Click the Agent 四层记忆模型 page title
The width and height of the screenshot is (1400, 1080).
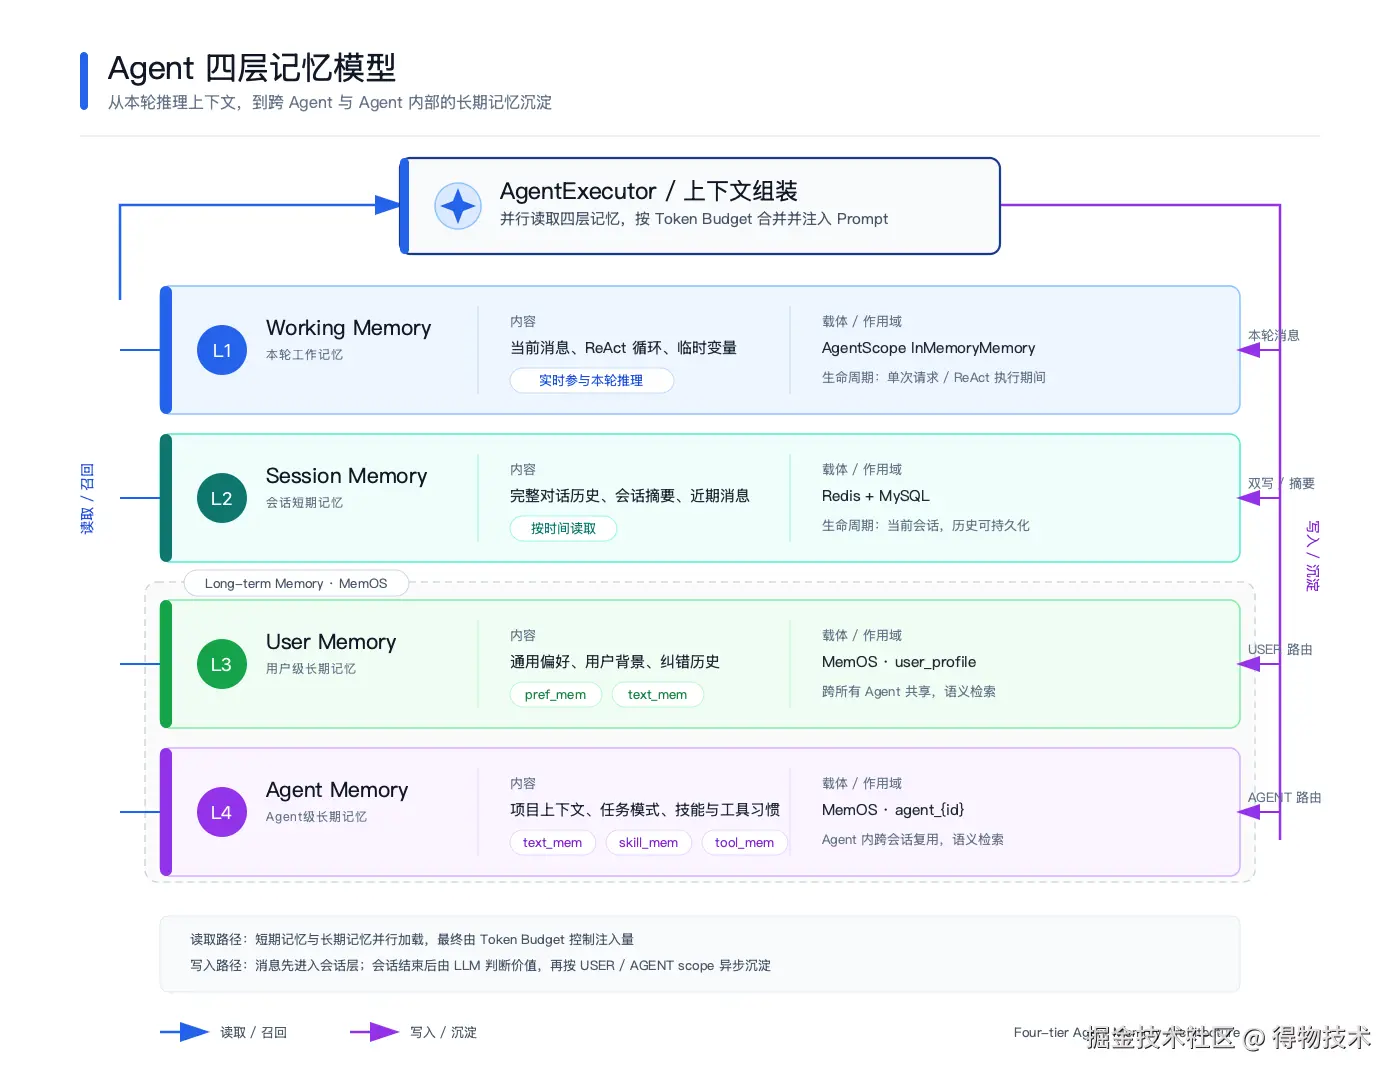pyautogui.click(x=252, y=68)
